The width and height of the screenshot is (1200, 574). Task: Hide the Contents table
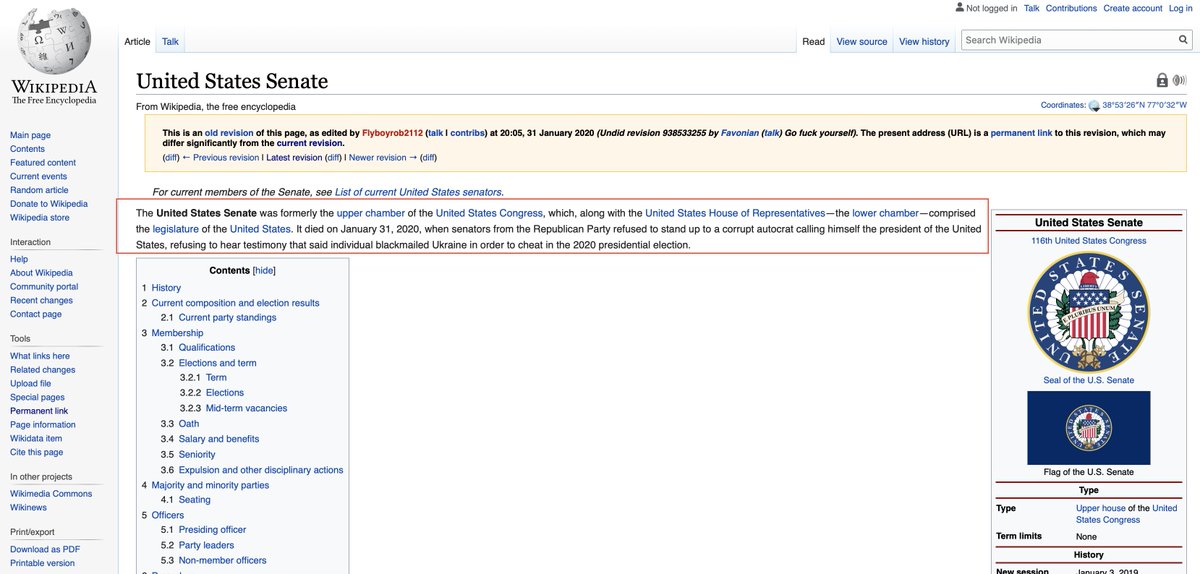pos(264,270)
